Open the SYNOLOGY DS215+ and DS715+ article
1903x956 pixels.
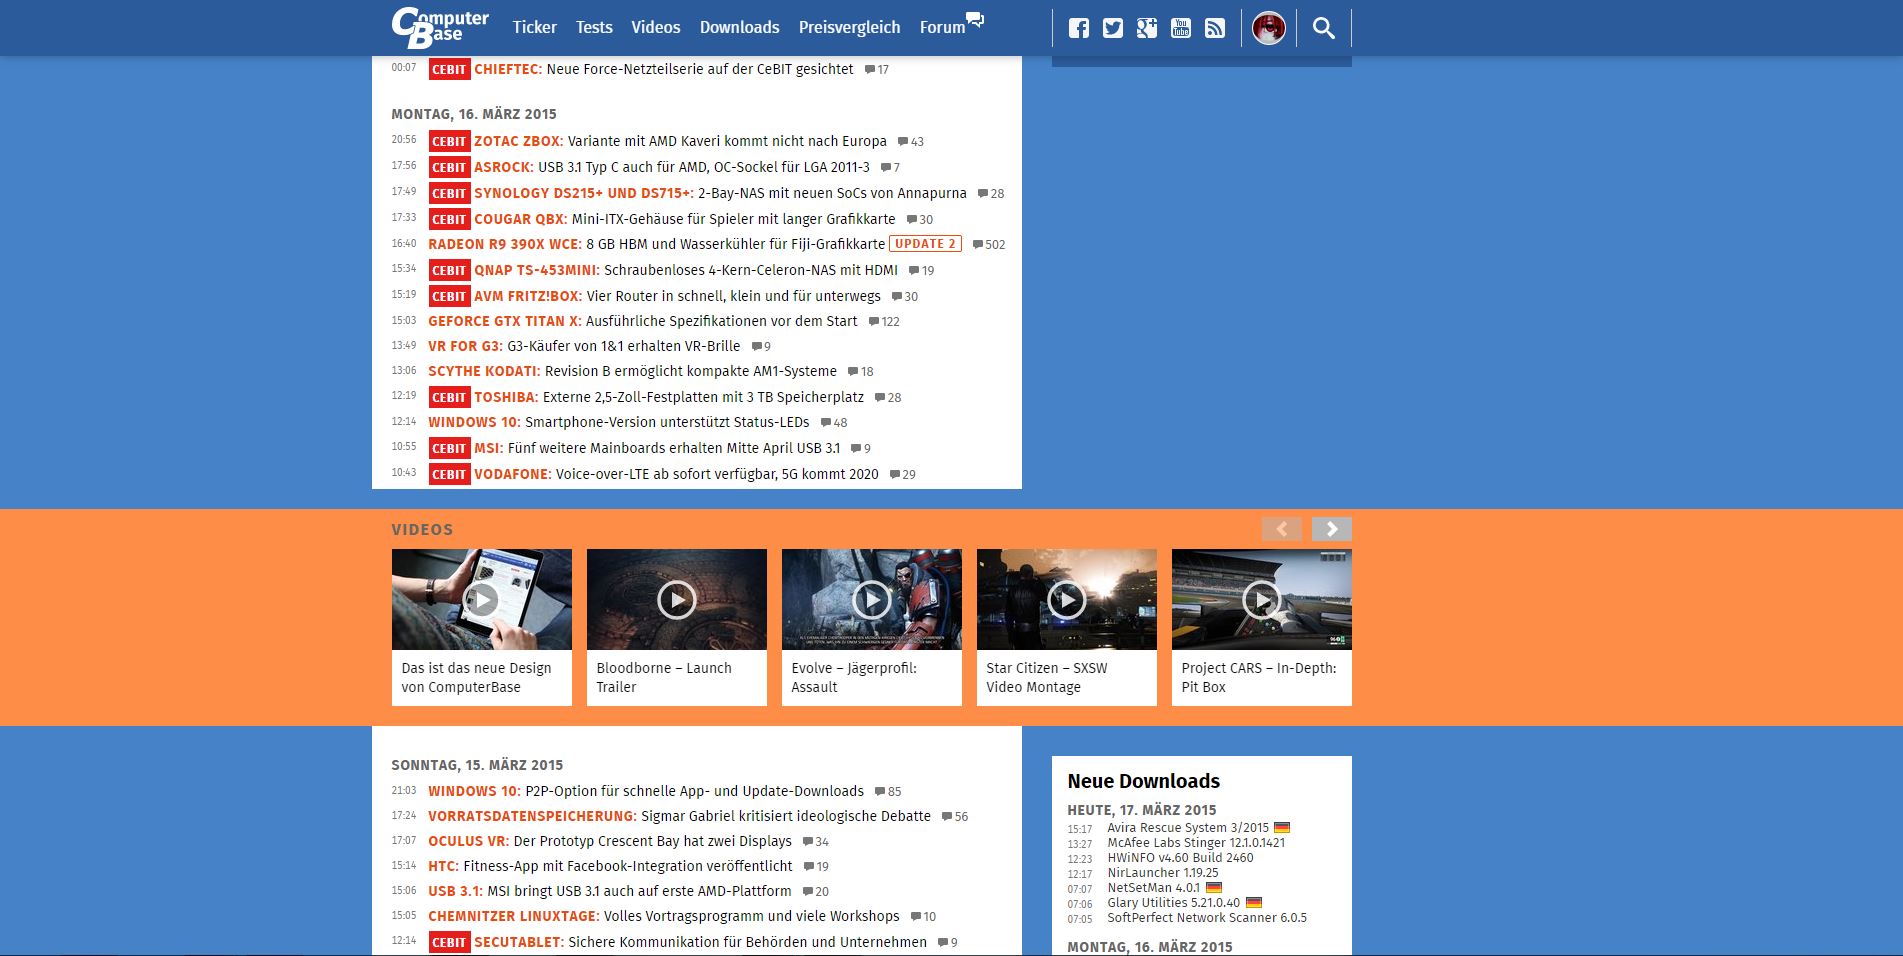coord(720,193)
